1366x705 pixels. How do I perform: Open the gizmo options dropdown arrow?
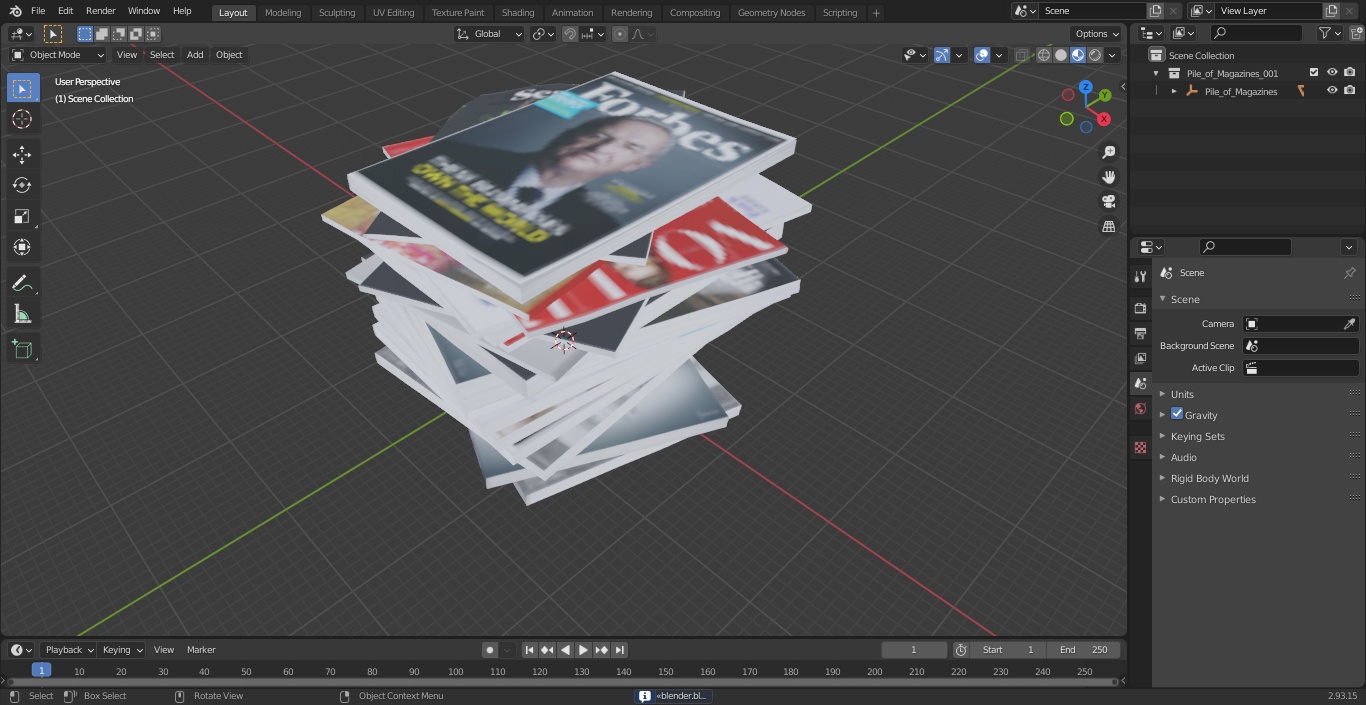(x=959, y=55)
